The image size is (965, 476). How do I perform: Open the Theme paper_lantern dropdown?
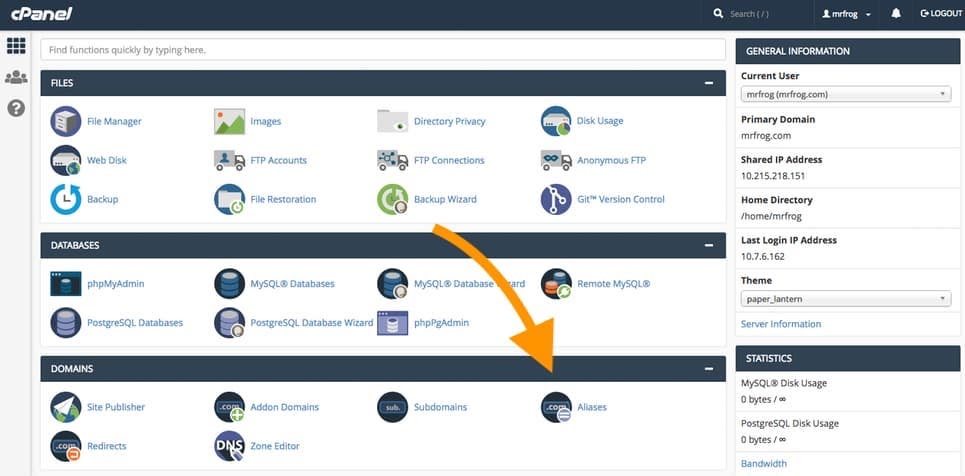(x=846, y=299)
